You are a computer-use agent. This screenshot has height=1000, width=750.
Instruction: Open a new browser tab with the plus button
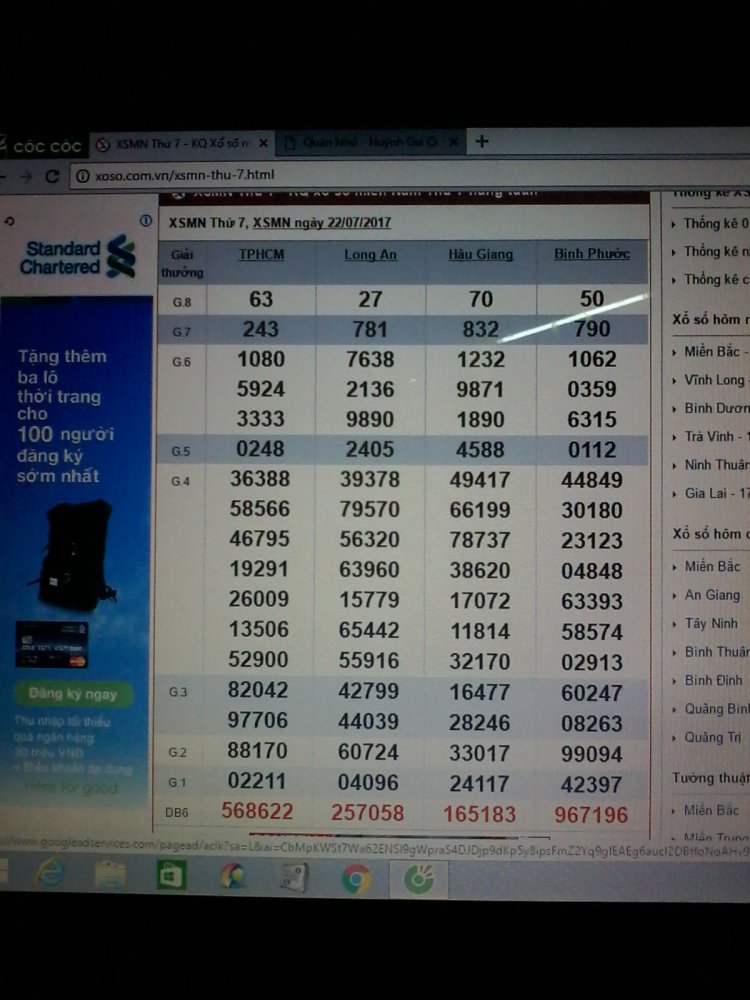(482, 142)
